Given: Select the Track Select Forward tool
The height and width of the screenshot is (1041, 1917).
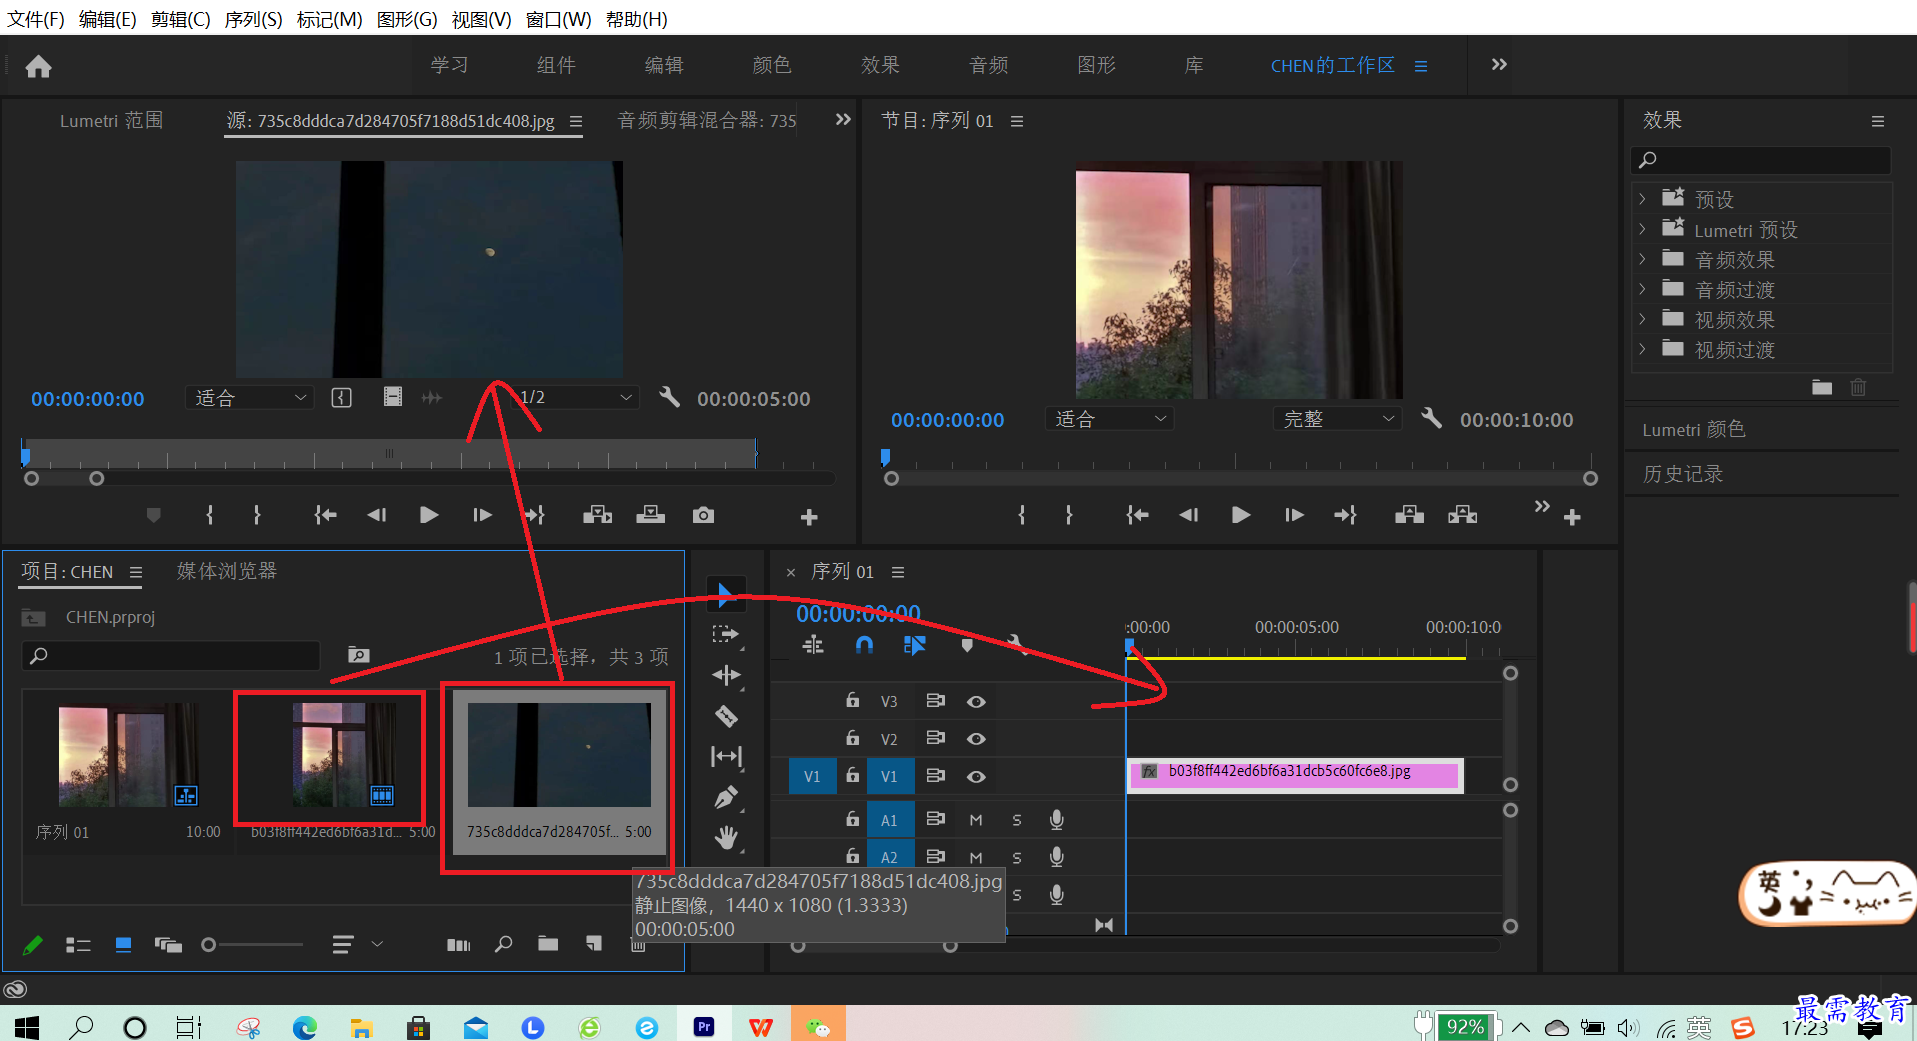Looking at the screenshot, I should pos(726,634).
